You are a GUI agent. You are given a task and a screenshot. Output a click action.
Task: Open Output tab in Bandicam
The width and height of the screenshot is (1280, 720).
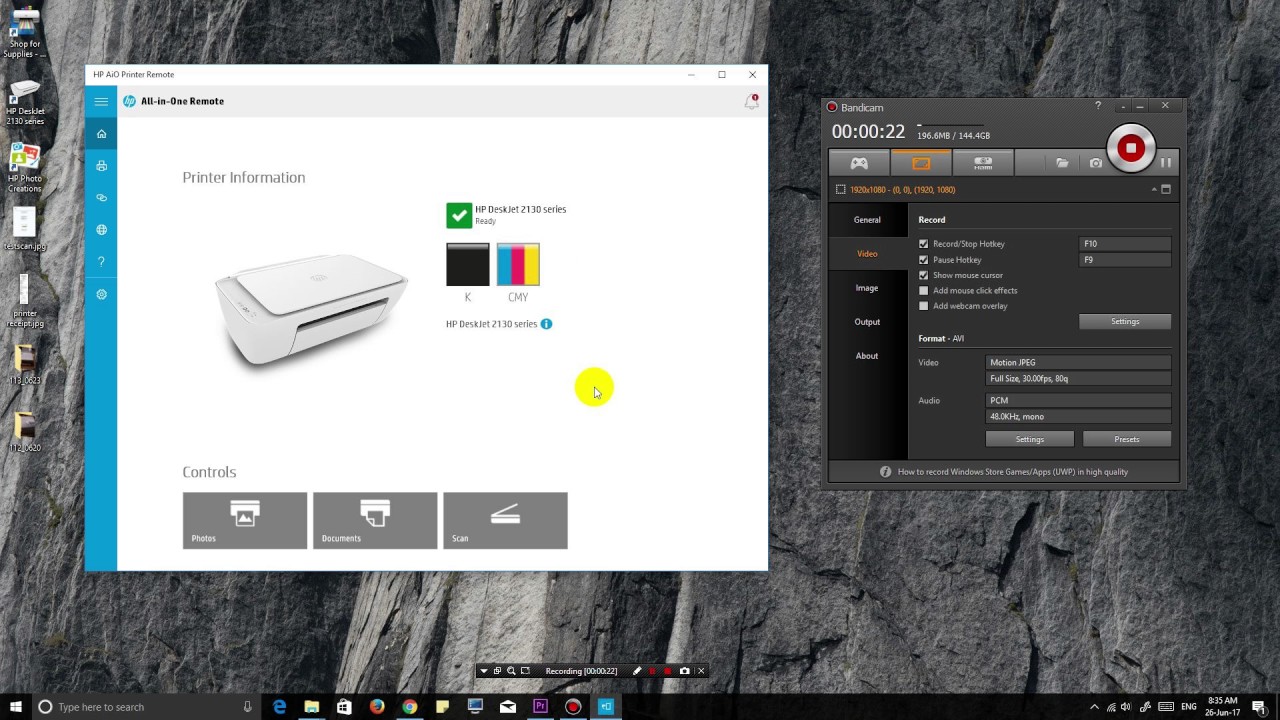point(867,322)
